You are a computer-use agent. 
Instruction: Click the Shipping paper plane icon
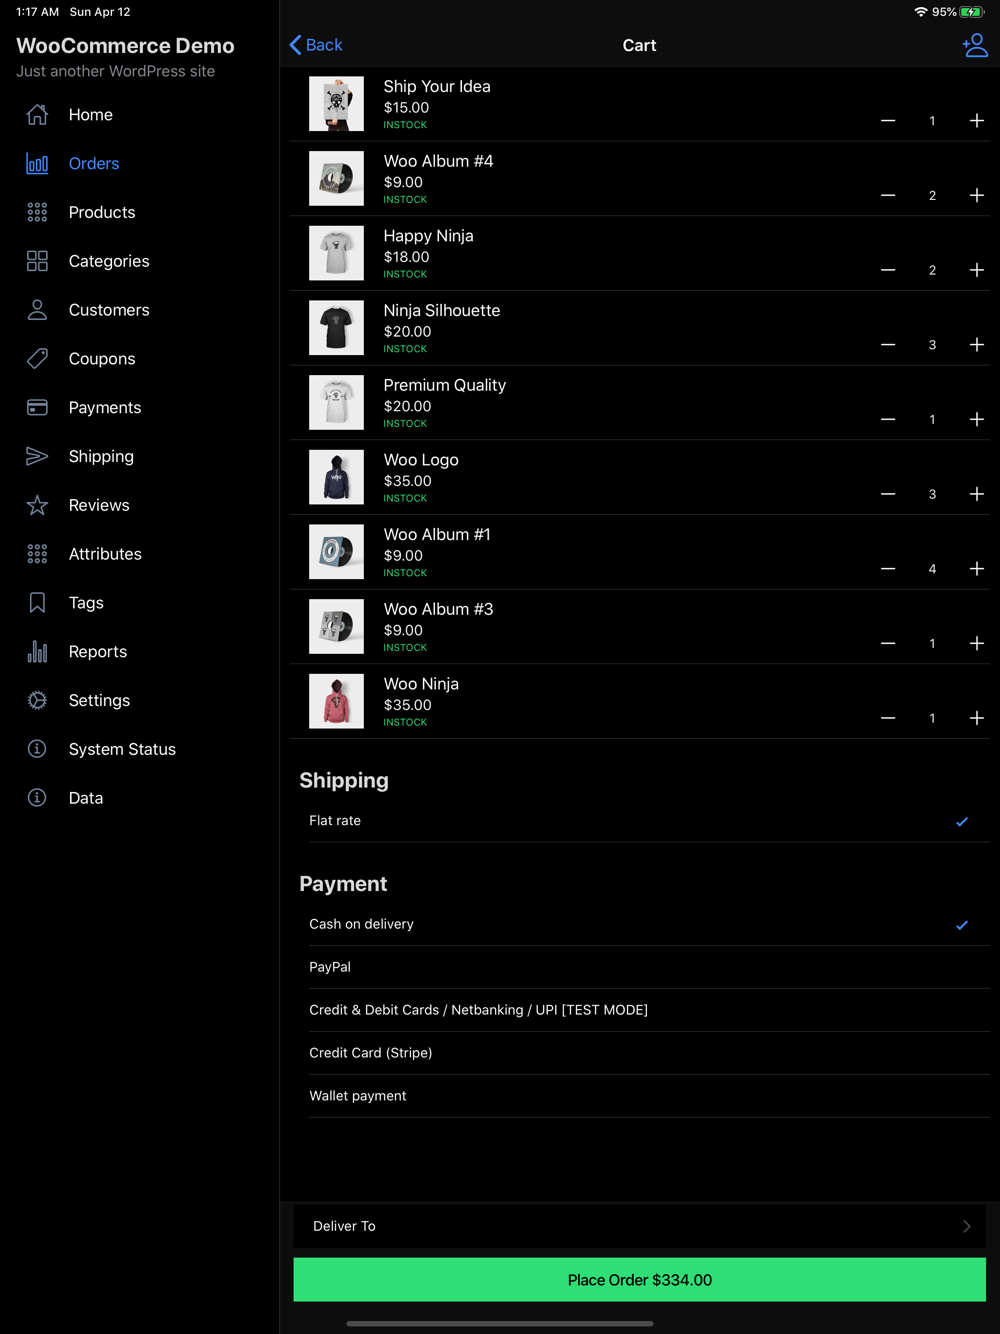[37, 456]
